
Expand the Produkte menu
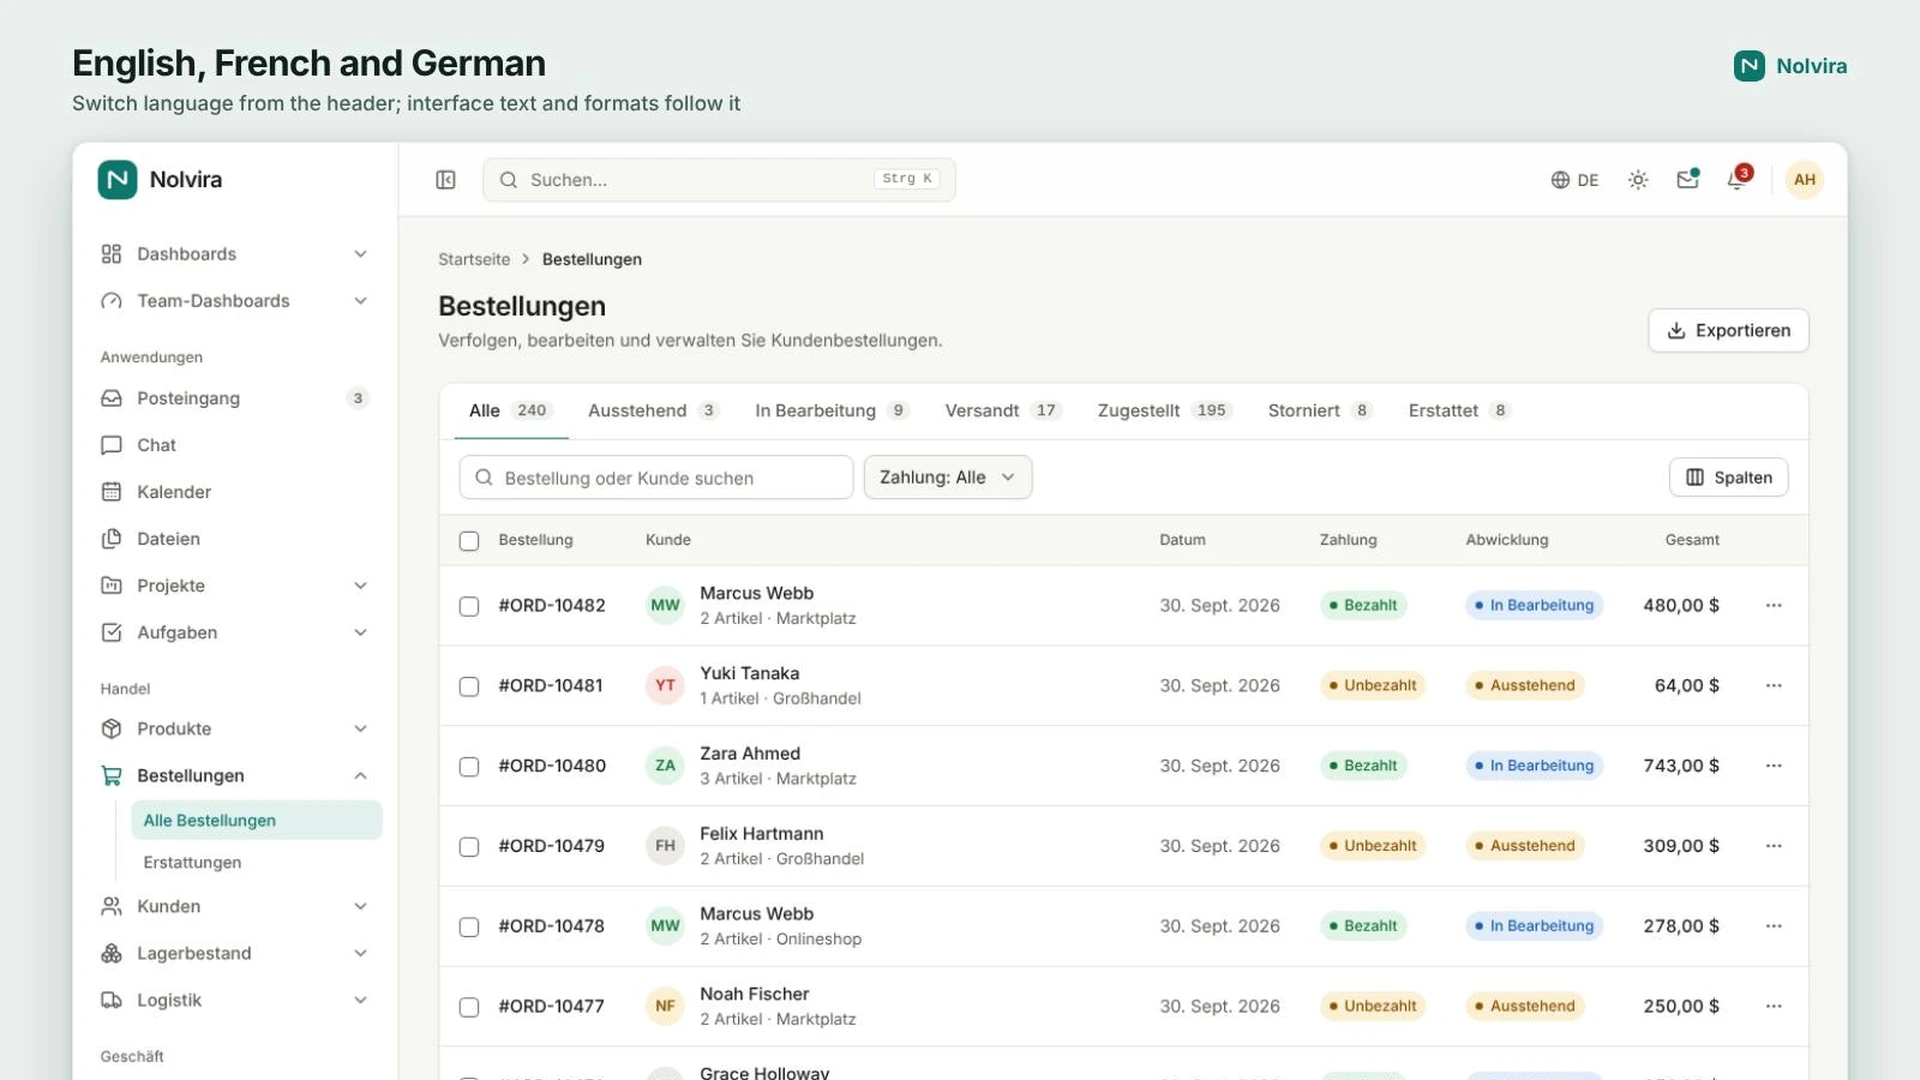point(235,729)
